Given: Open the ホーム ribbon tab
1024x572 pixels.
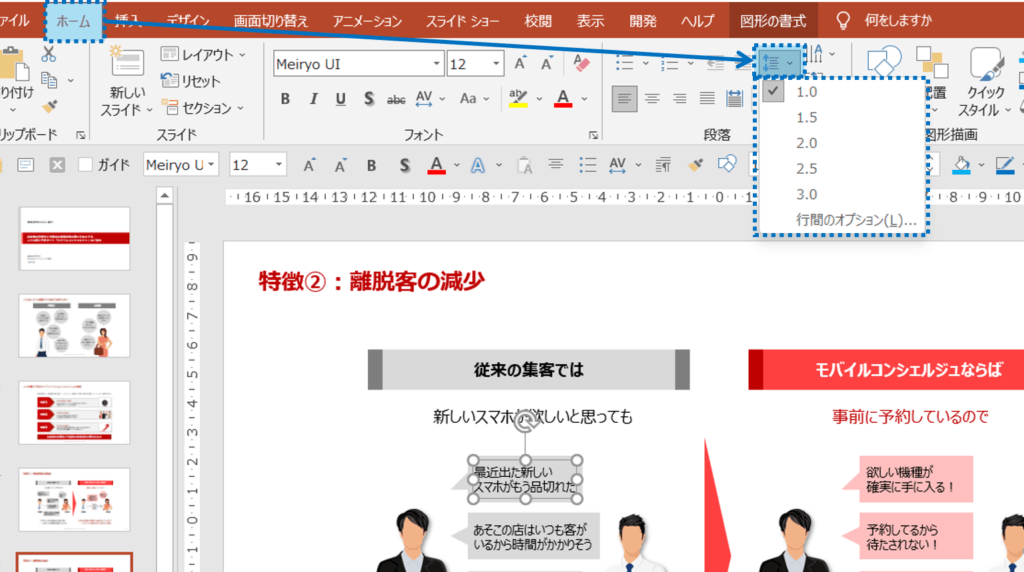Looking at the screenshot, I should pyautogui.click(x=74, y=21).
